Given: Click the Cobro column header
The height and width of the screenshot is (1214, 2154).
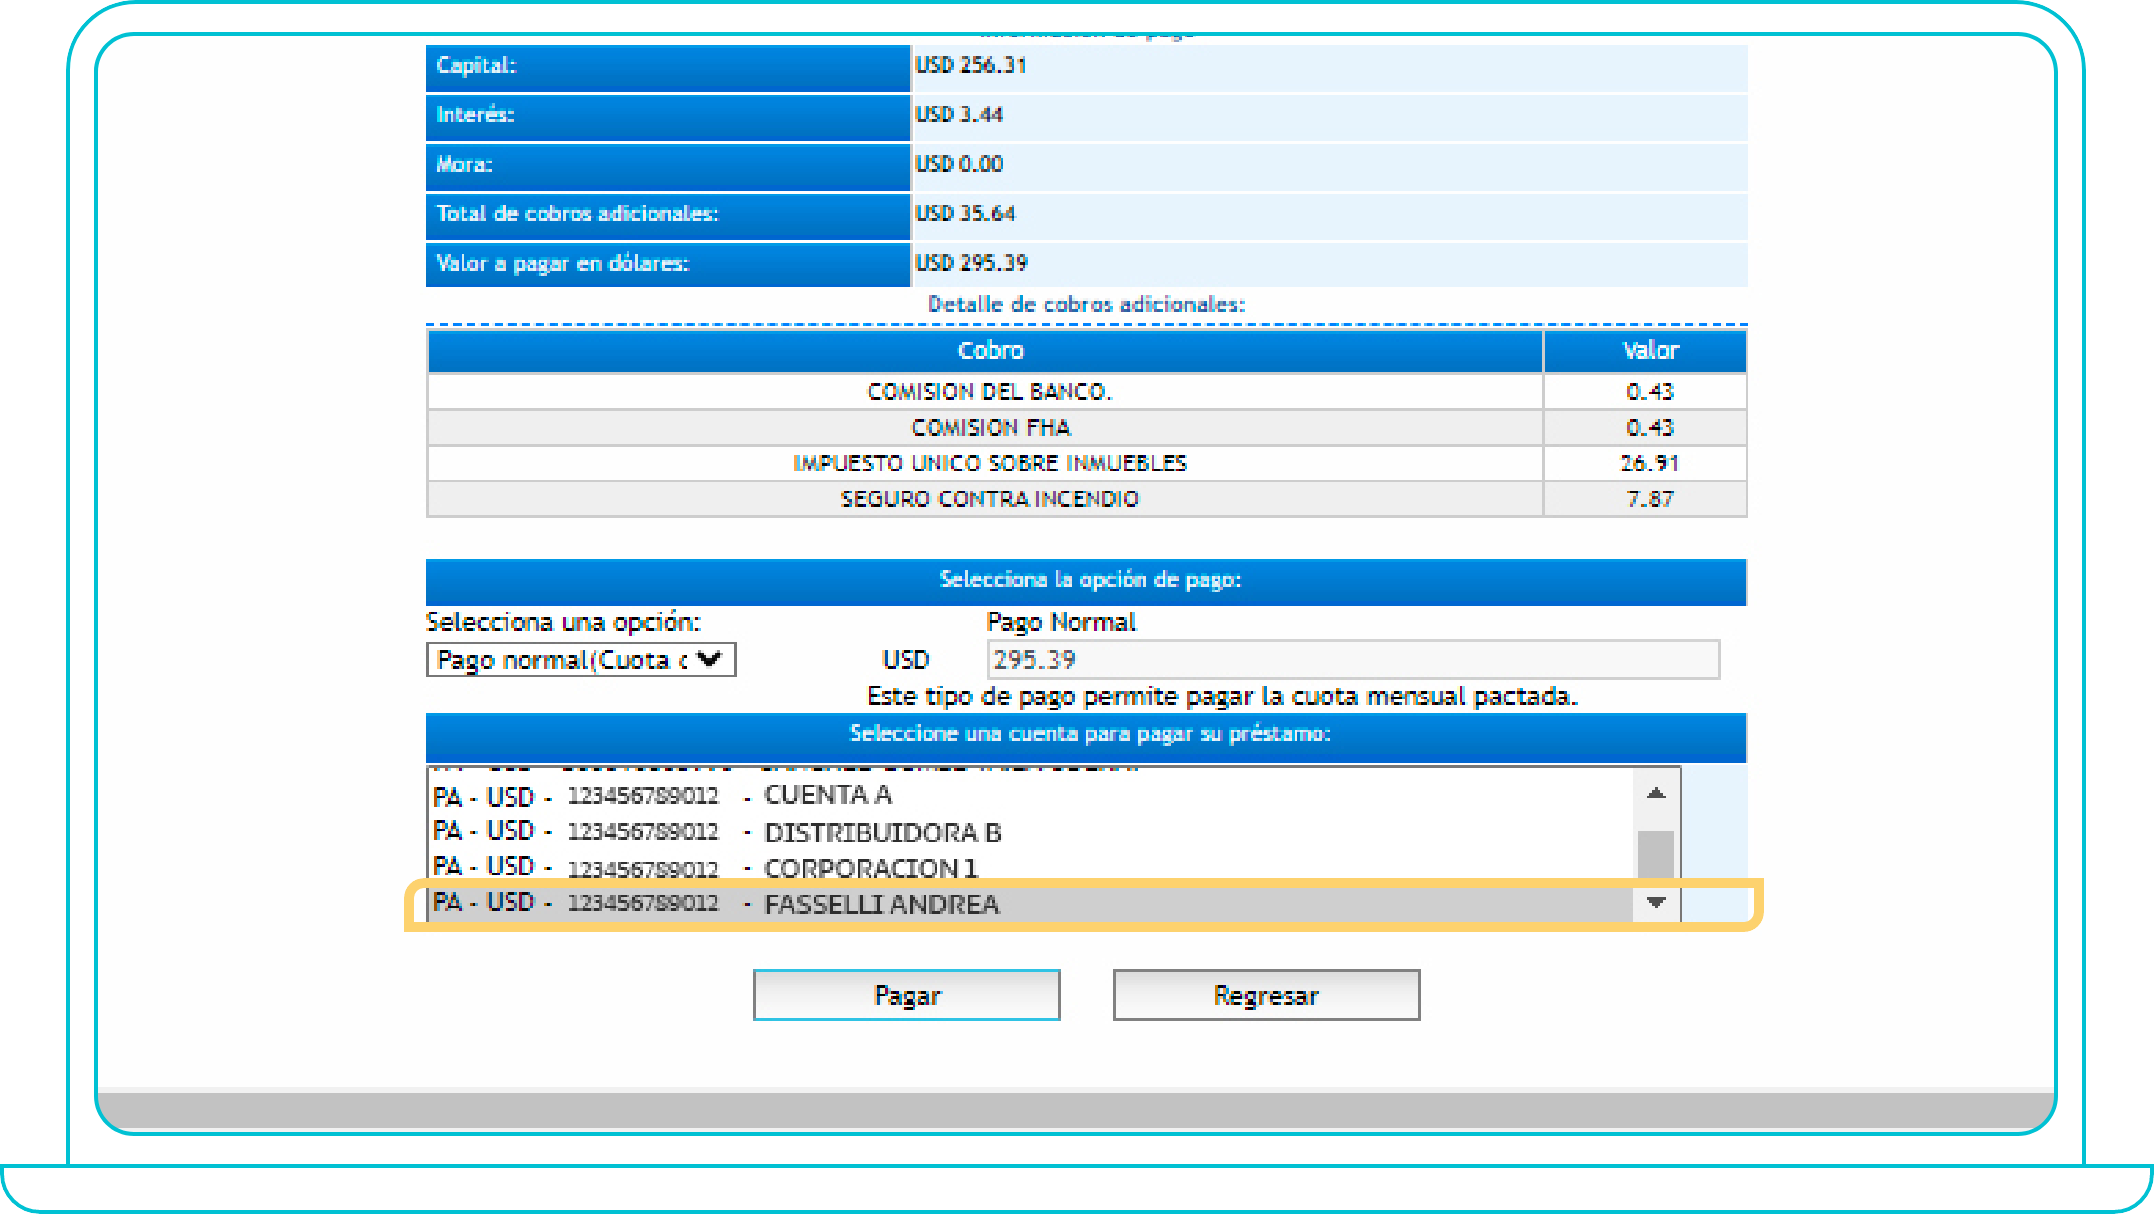Looking at the screenshot, I should click(989, 351).
